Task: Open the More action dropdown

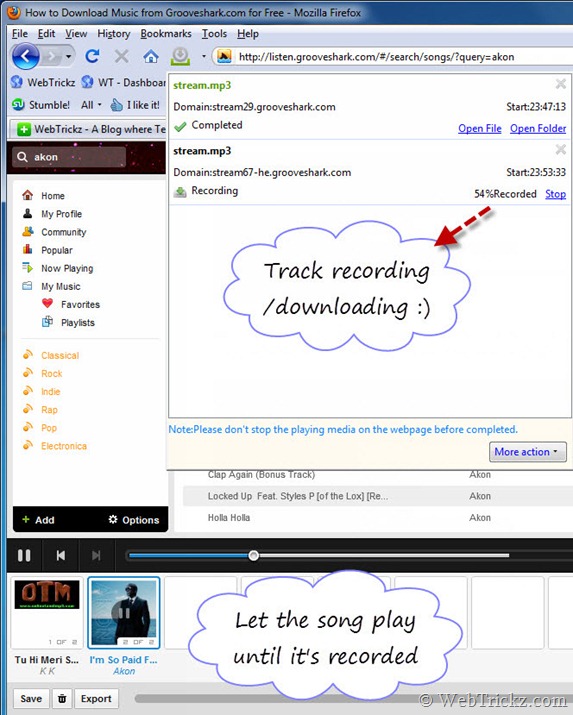Action: (x=527, y=452)
